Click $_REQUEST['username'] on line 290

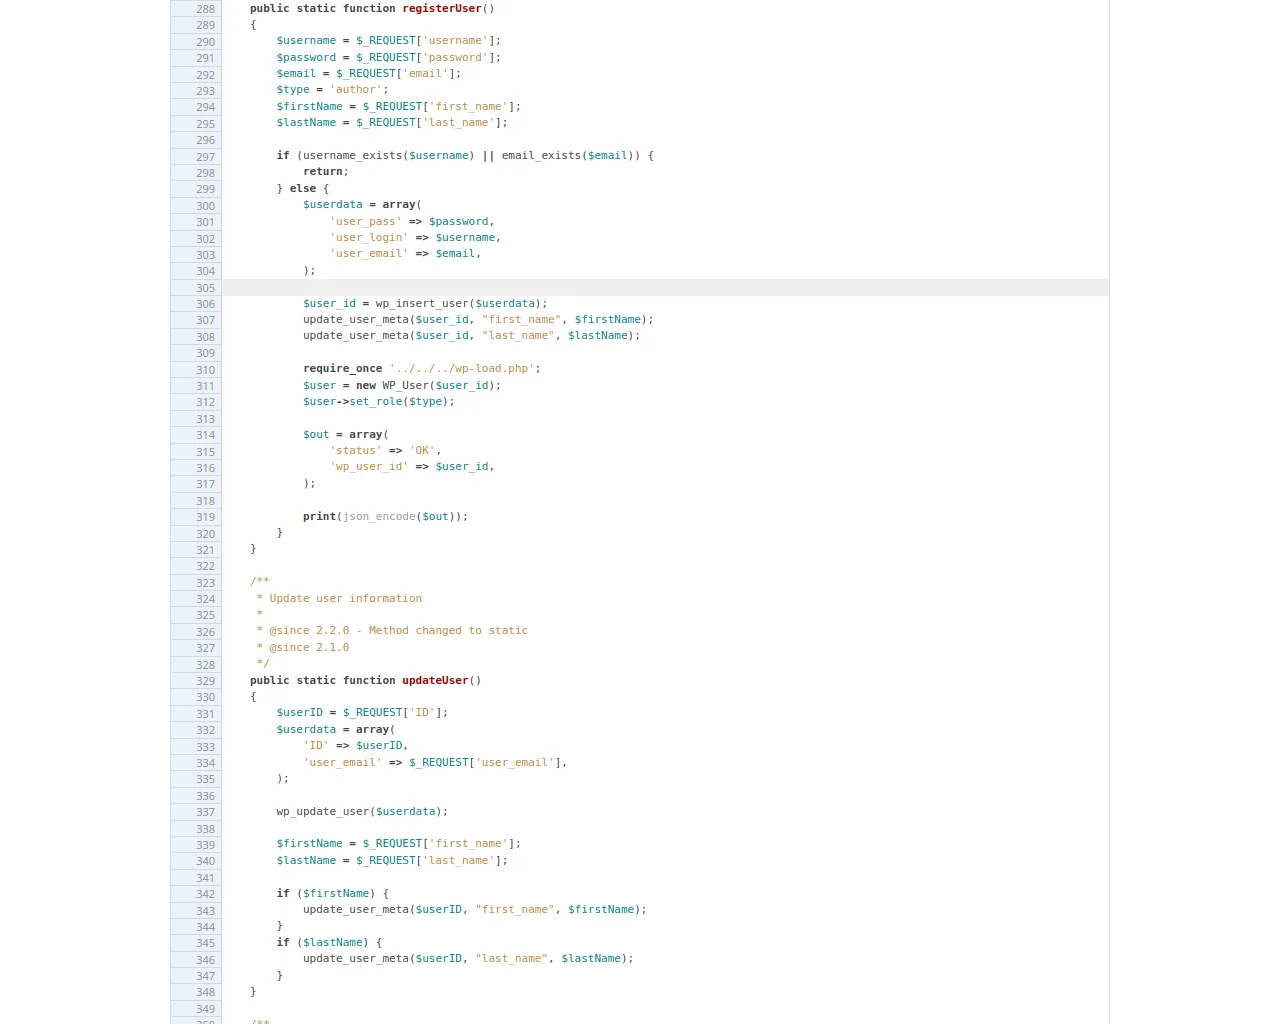[x=425, y=41]
